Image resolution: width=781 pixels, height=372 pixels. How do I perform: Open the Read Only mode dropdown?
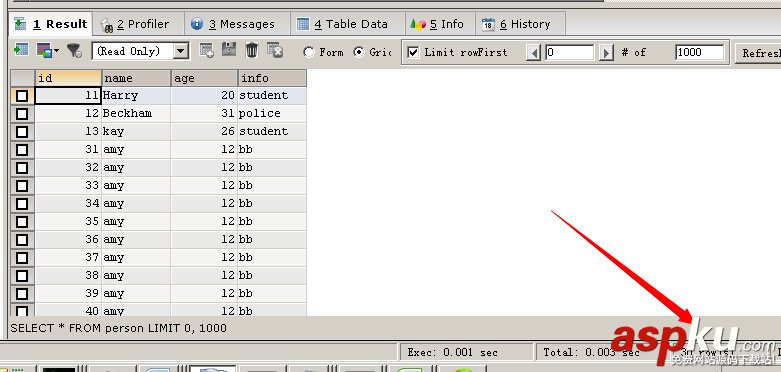(181, 51)
